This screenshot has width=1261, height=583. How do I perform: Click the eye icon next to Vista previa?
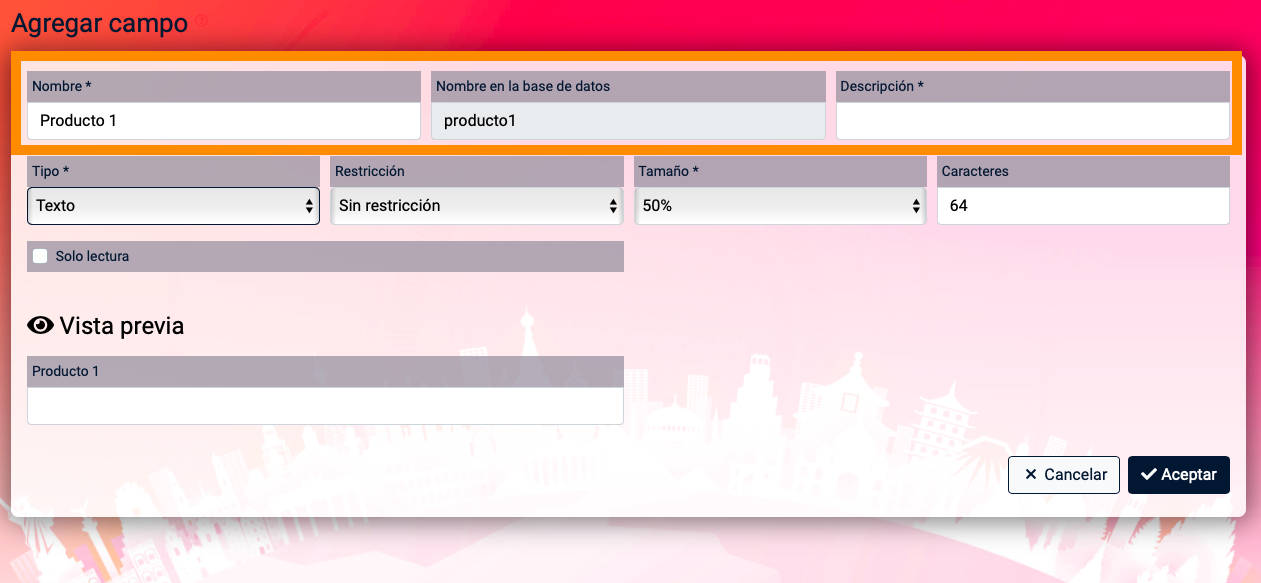41,325
